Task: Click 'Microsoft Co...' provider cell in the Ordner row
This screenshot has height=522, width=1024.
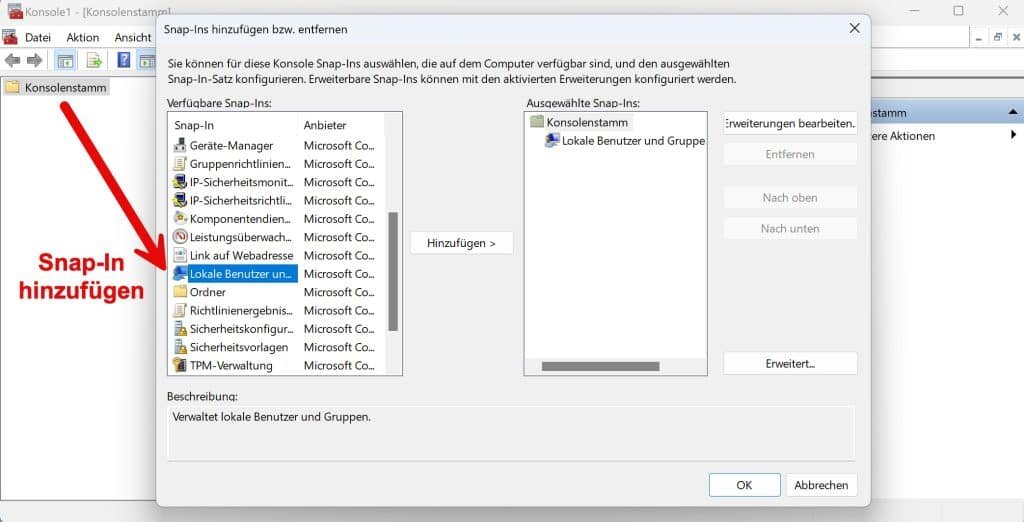Action: (x=339, y=292)
